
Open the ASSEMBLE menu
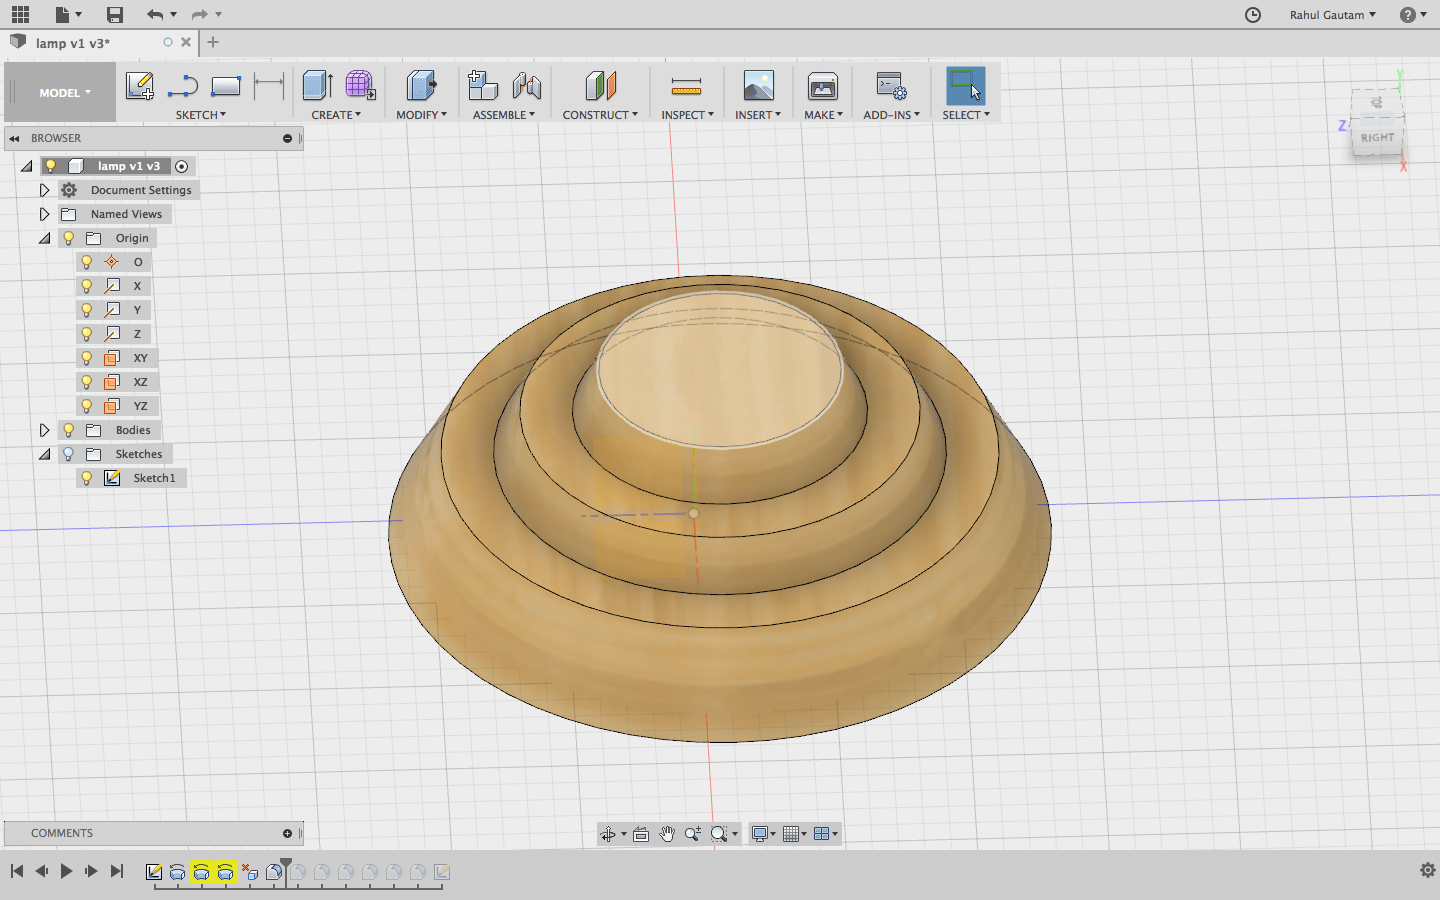click(504, 115)
